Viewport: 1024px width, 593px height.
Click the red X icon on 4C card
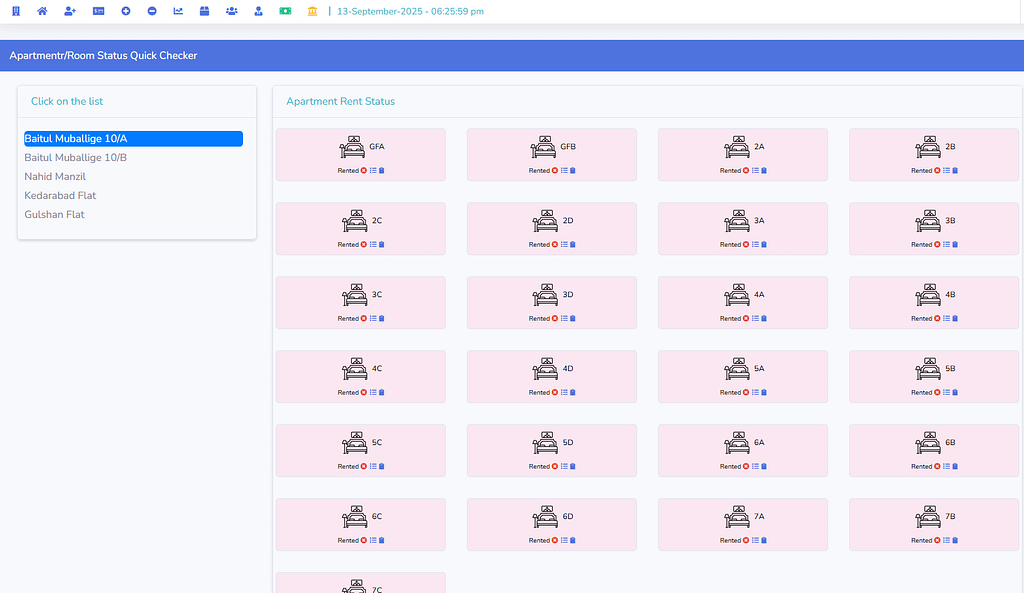364,393
